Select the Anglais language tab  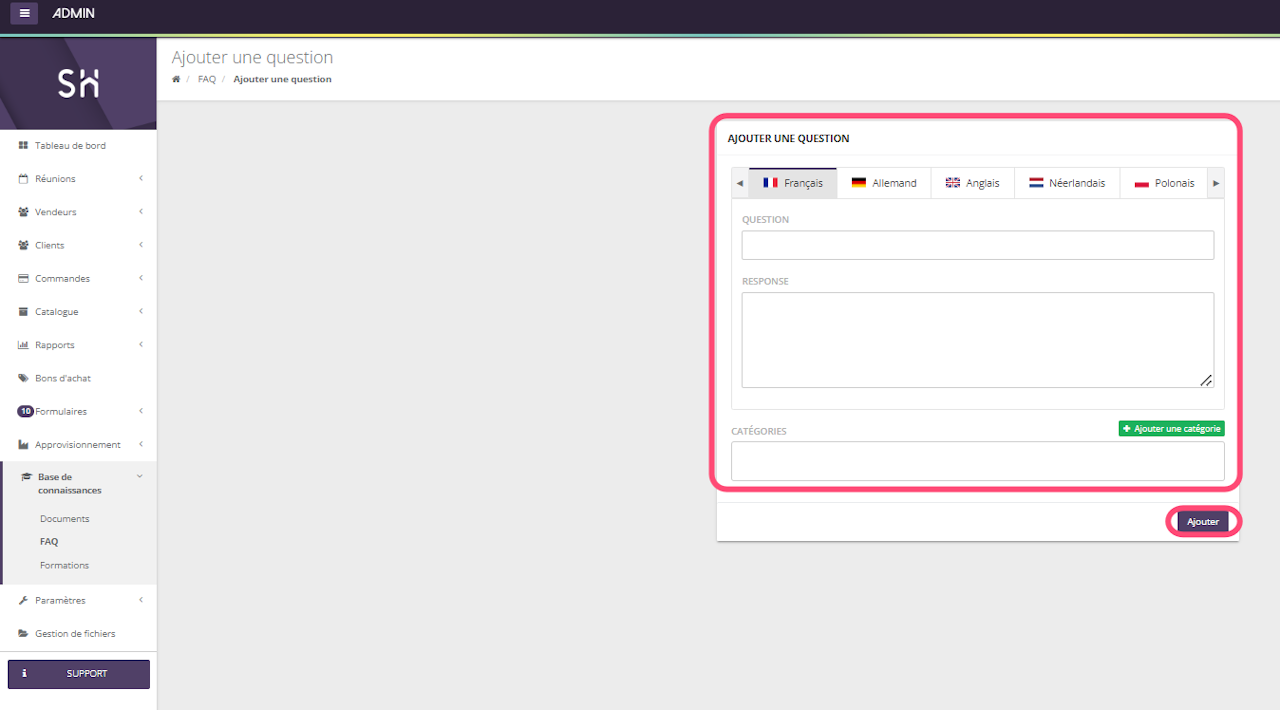[x=972, y=183]
